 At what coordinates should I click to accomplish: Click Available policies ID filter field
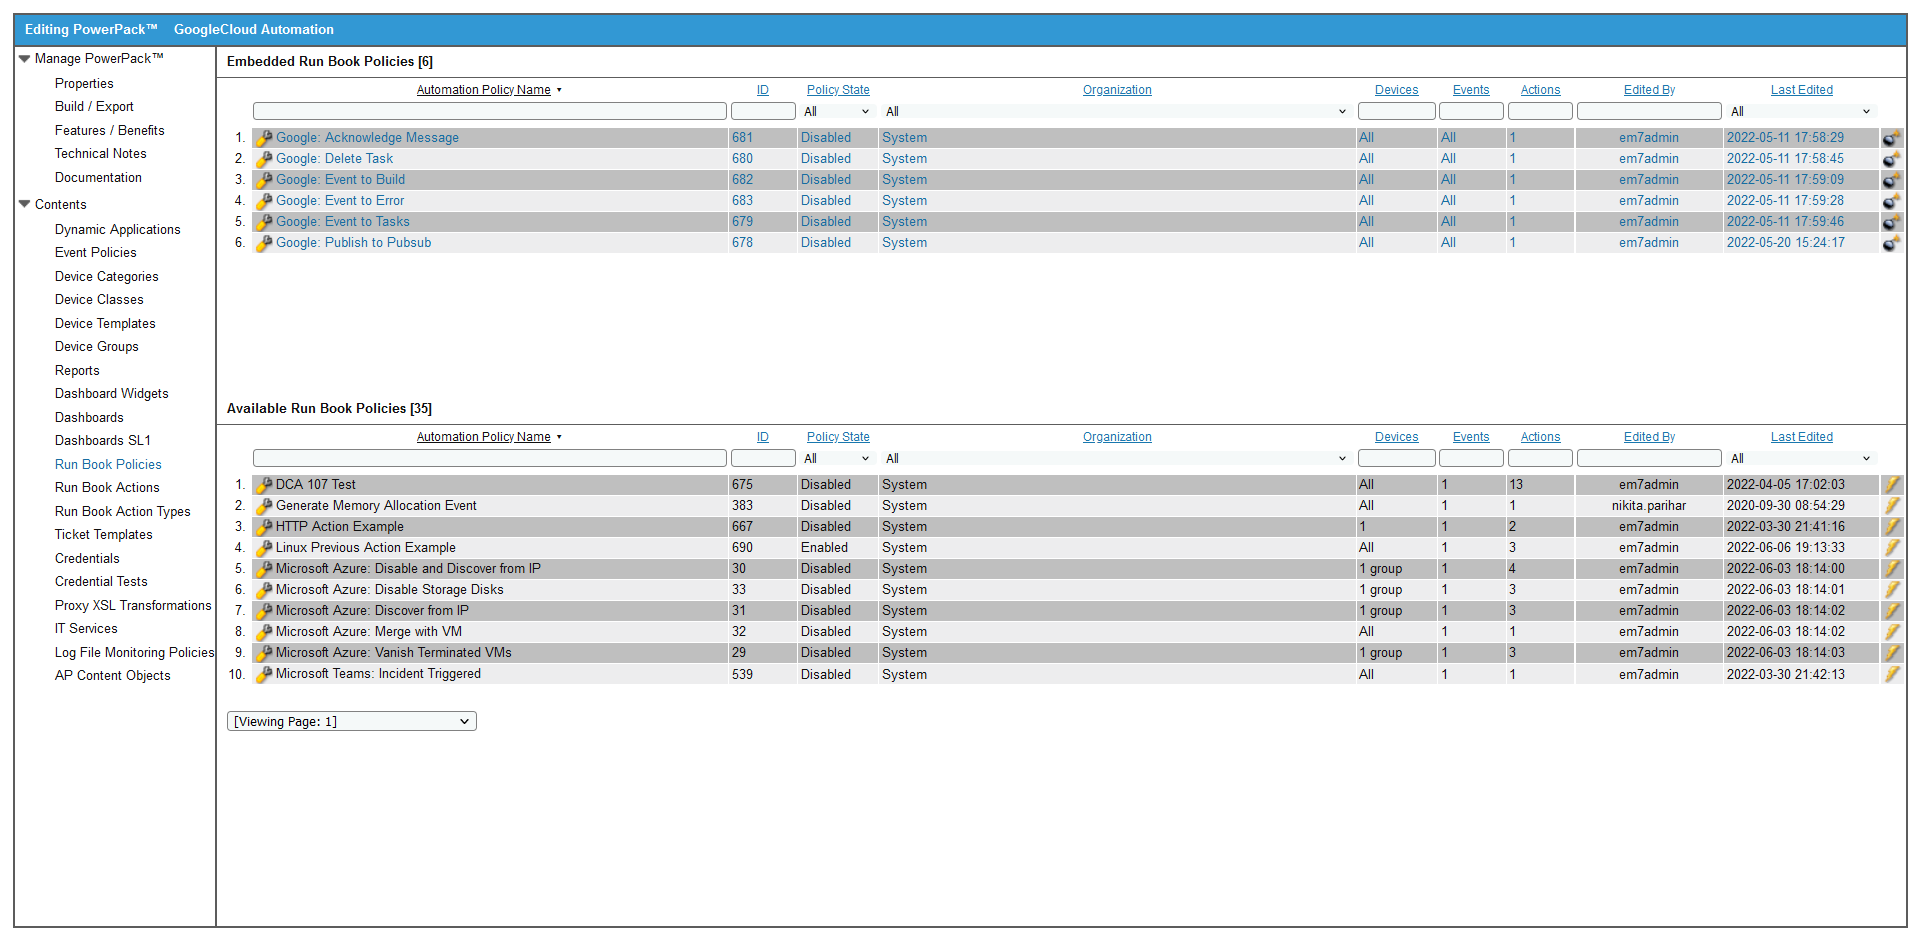[x=763, y=458]
